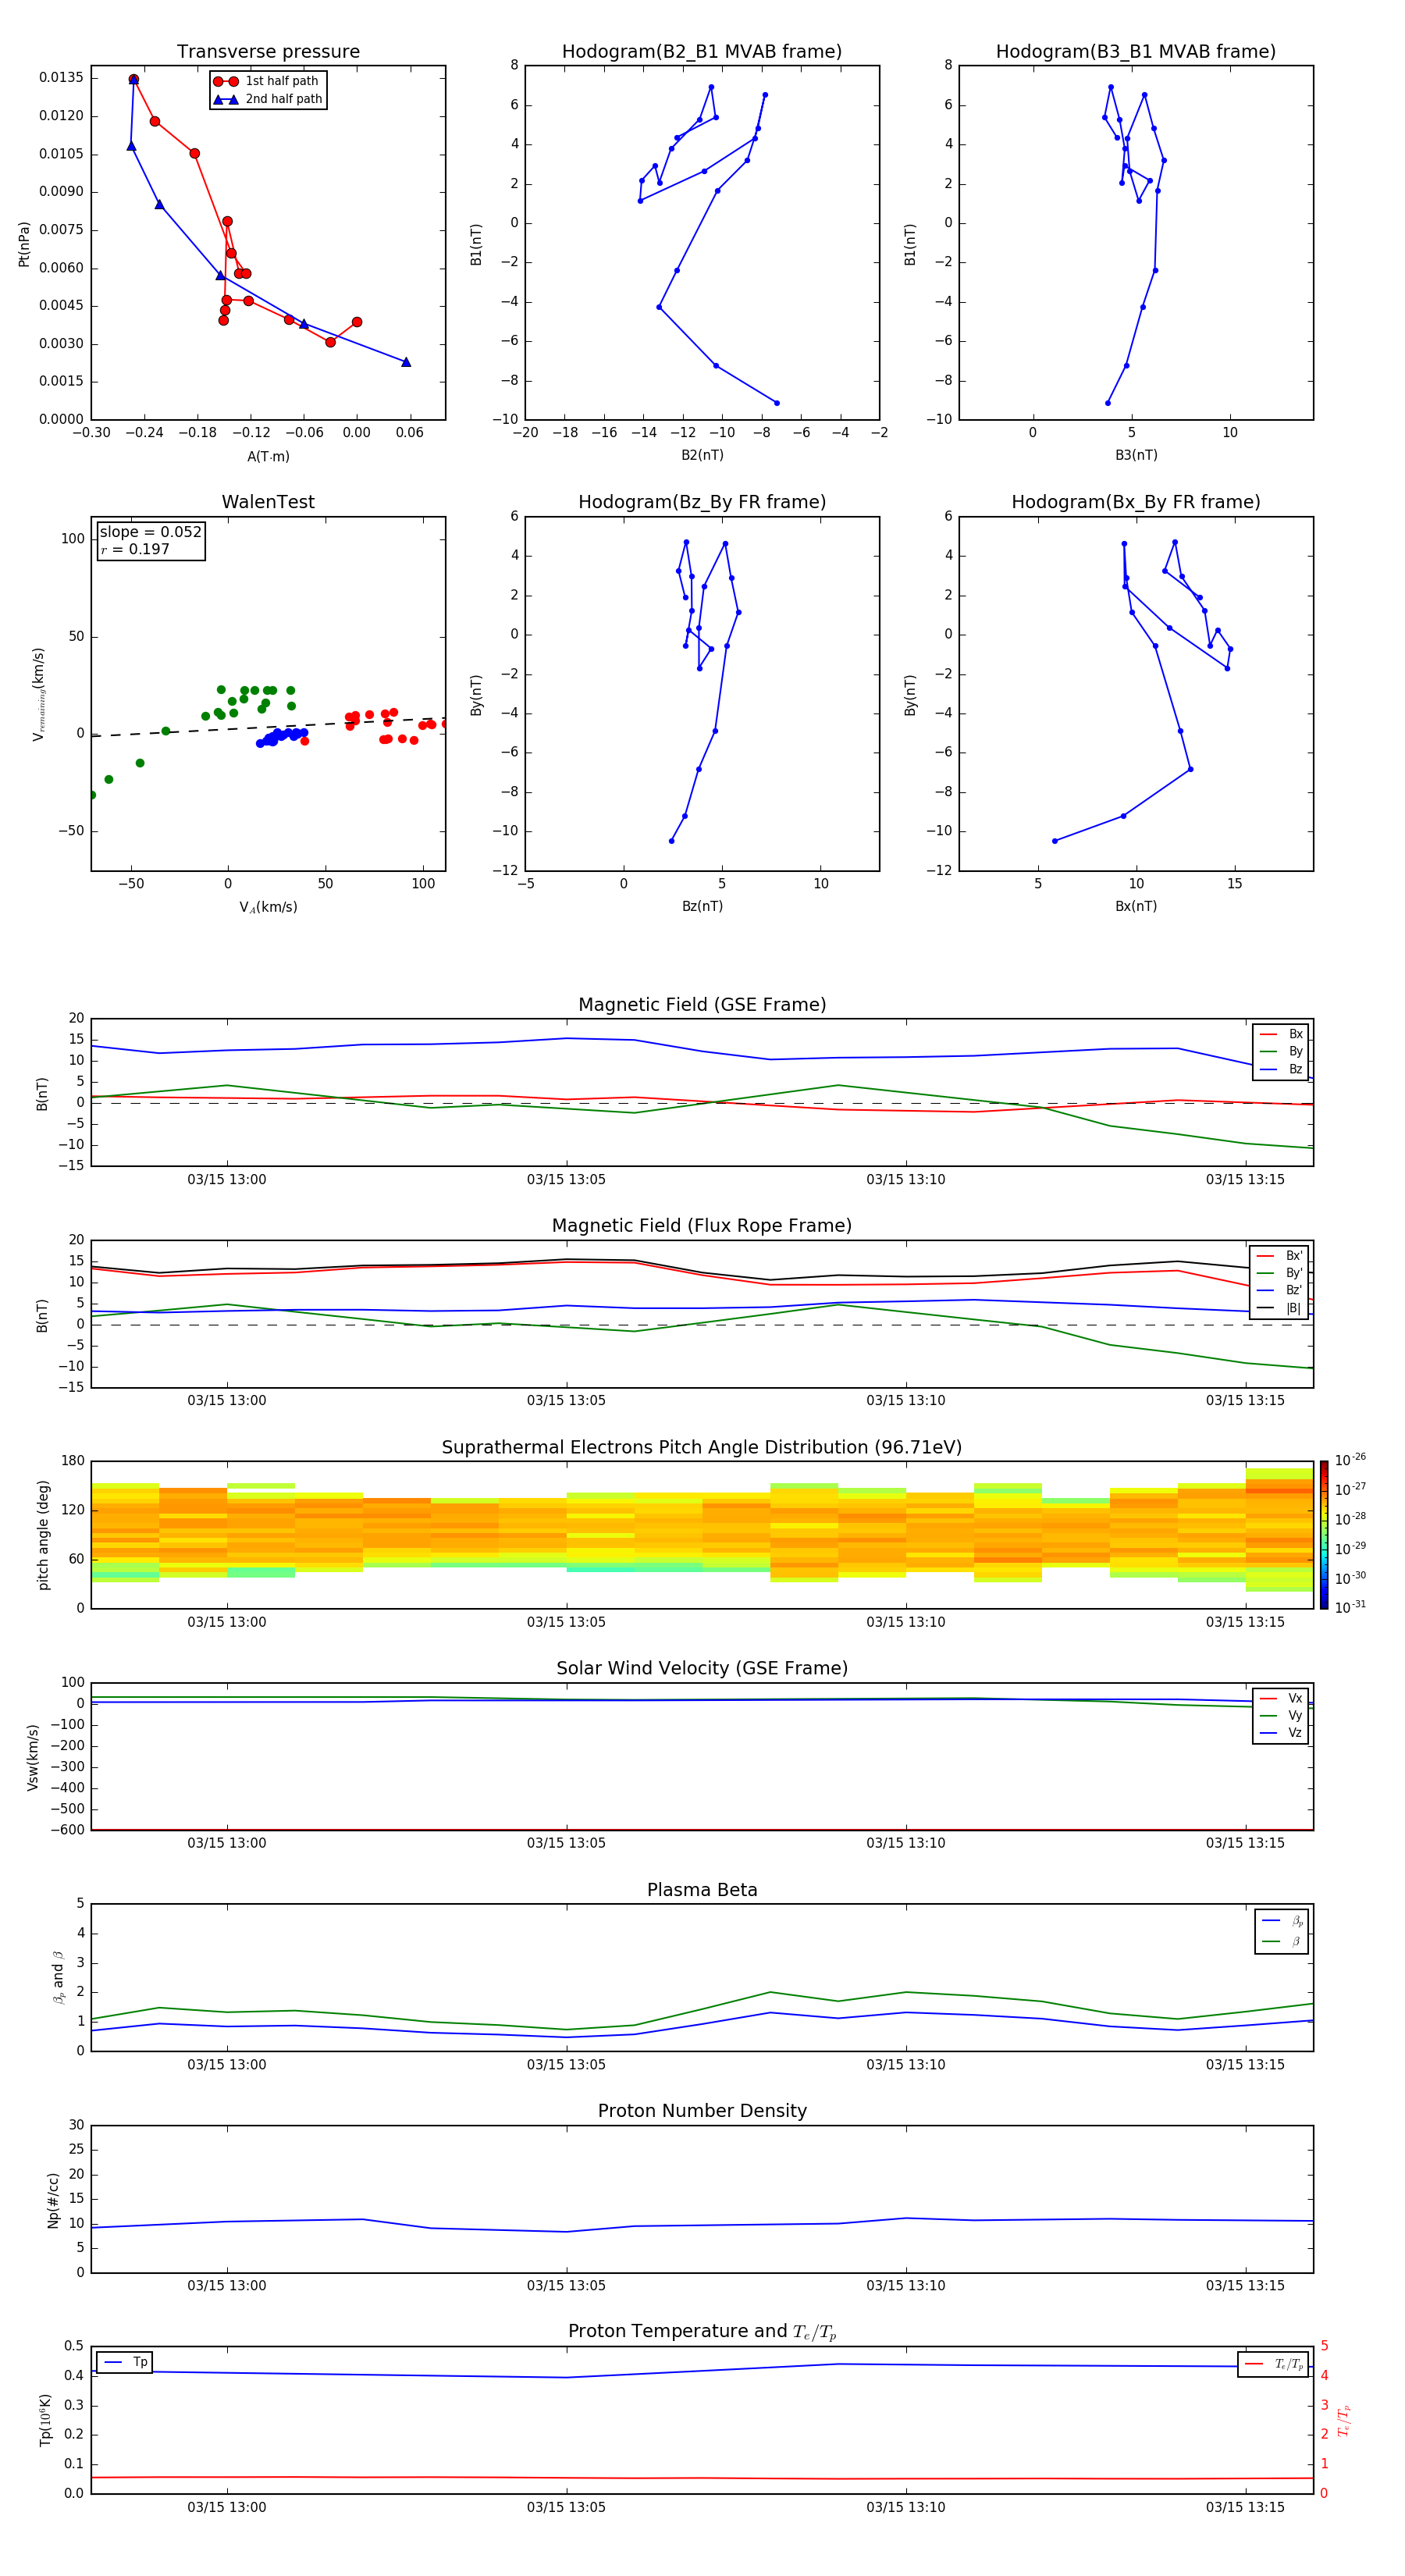Click the 'slope = 0.052' annotation
The height and width of the screenshot is (2576, 1405).
[151, 532]
